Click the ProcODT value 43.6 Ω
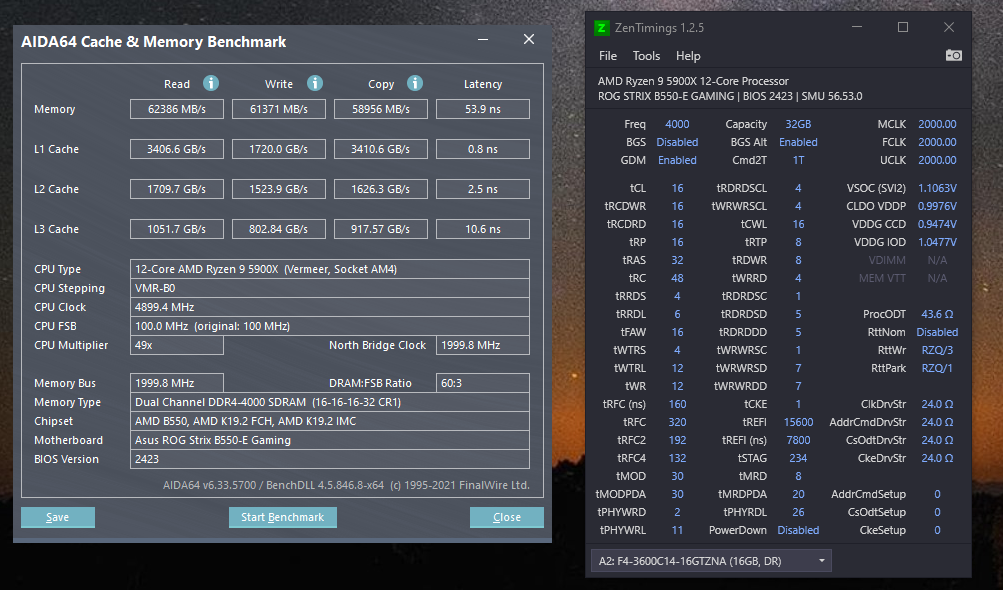 tap(937, 314)
